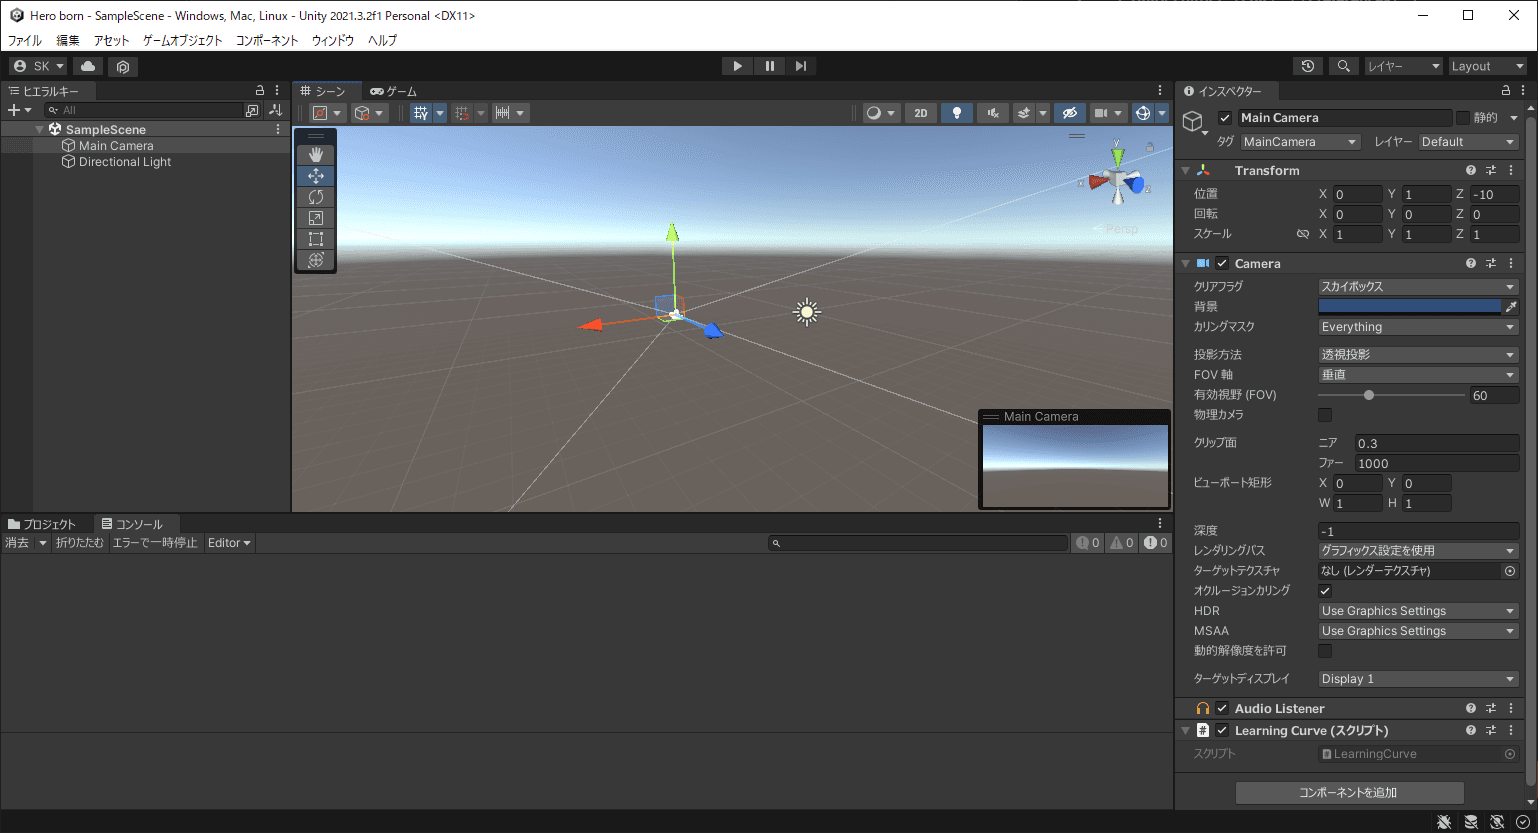Click the console 消去 button
Image resolution: width=1538 pixels, height=833 pixels.
[x=17, y=543]
